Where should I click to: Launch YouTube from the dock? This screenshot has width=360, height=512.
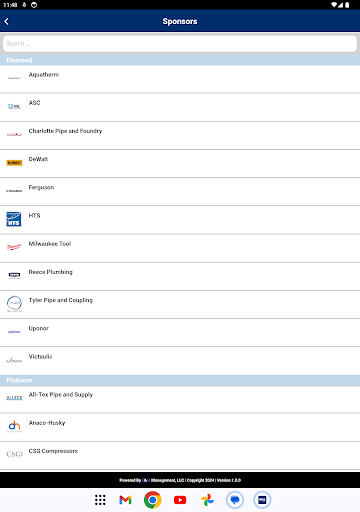[180, 500]
